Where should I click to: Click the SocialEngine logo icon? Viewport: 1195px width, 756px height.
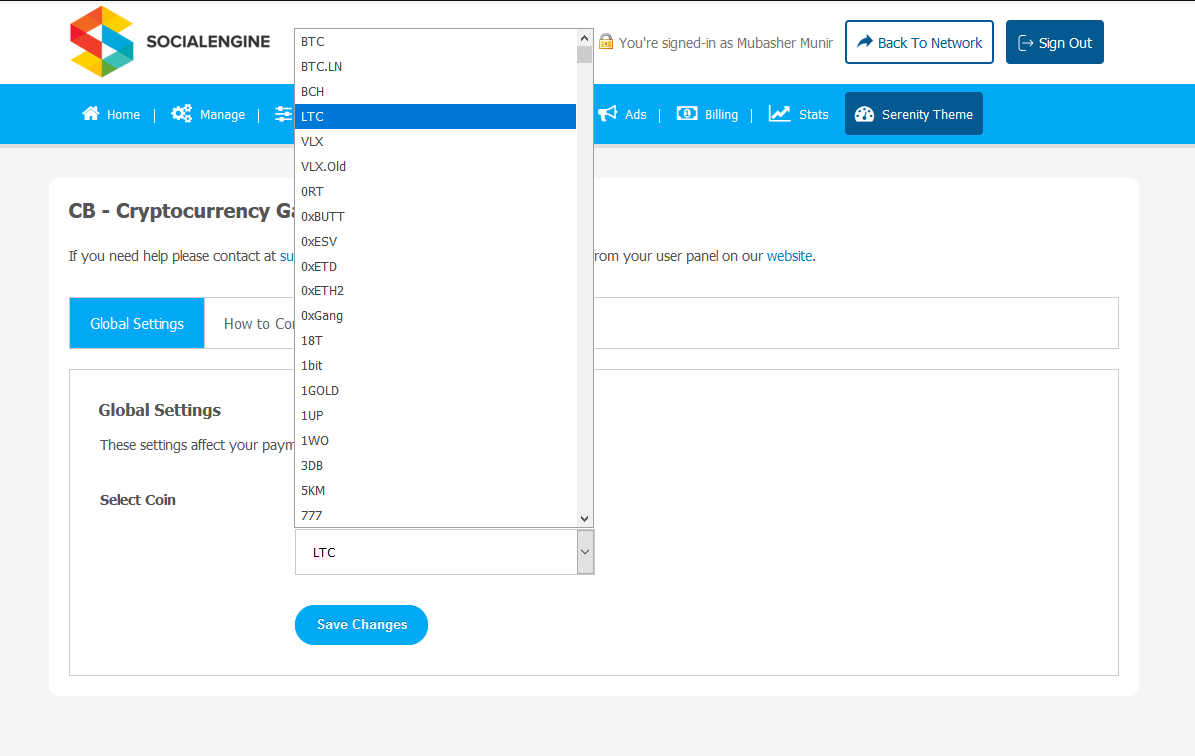click(x=101, y=42)
